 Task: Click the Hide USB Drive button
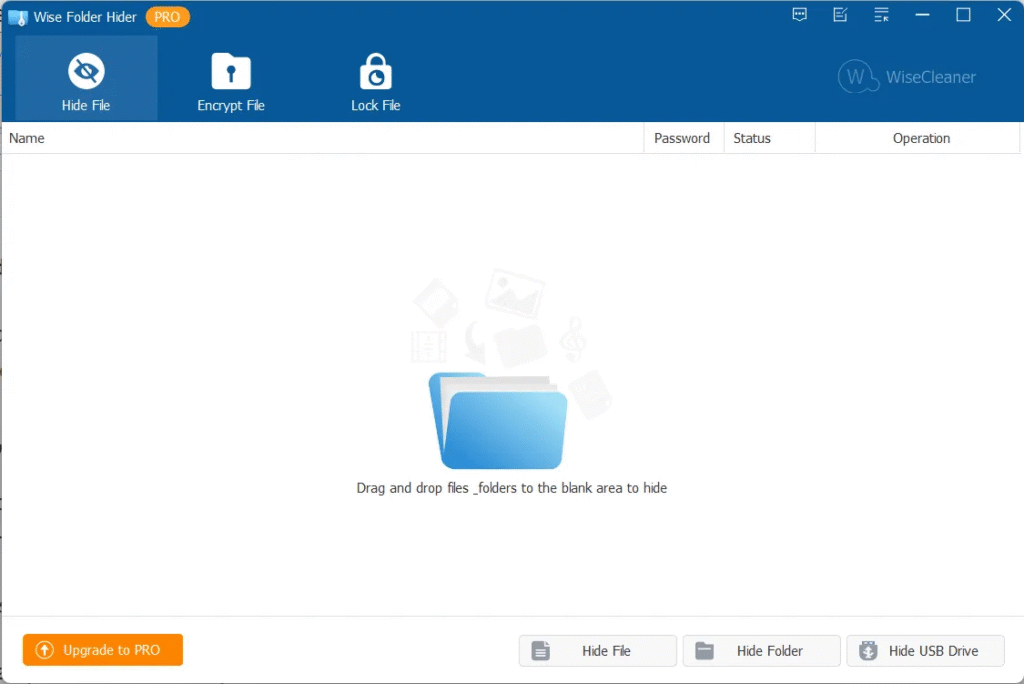coord(925,650)
